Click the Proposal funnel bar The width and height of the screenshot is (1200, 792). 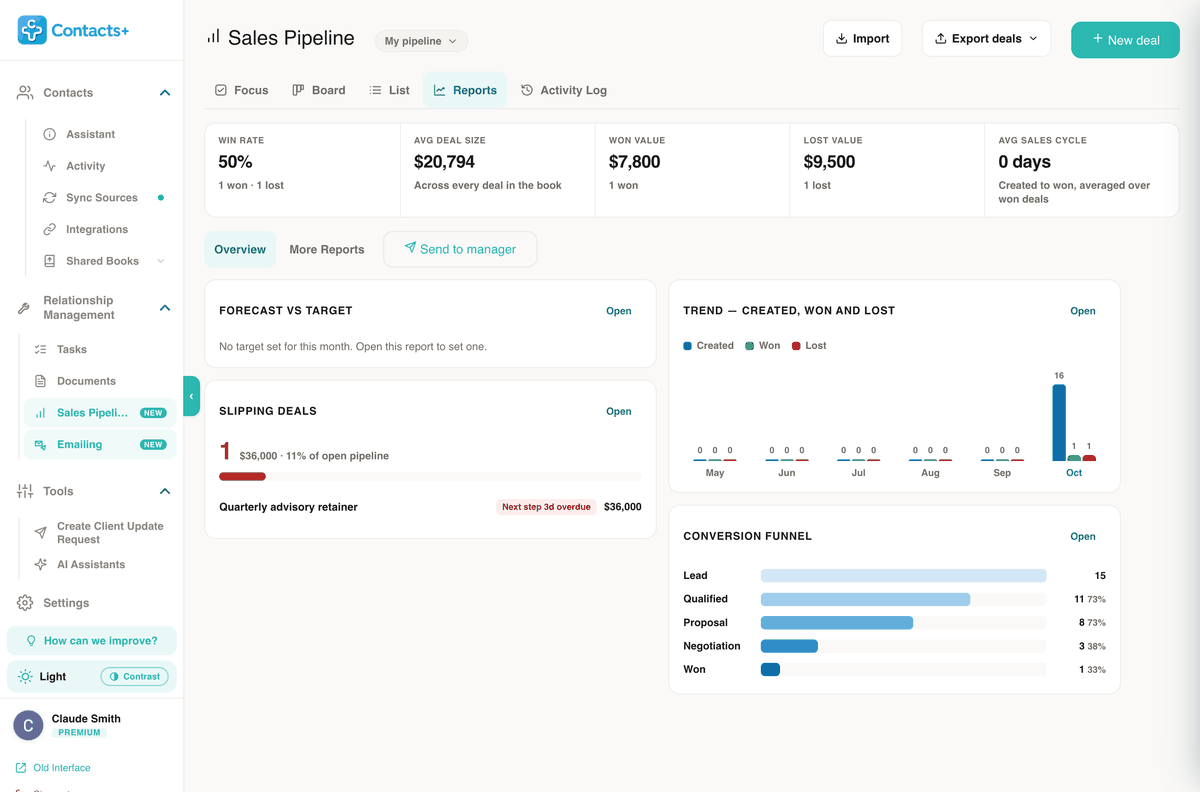(837, 622)
